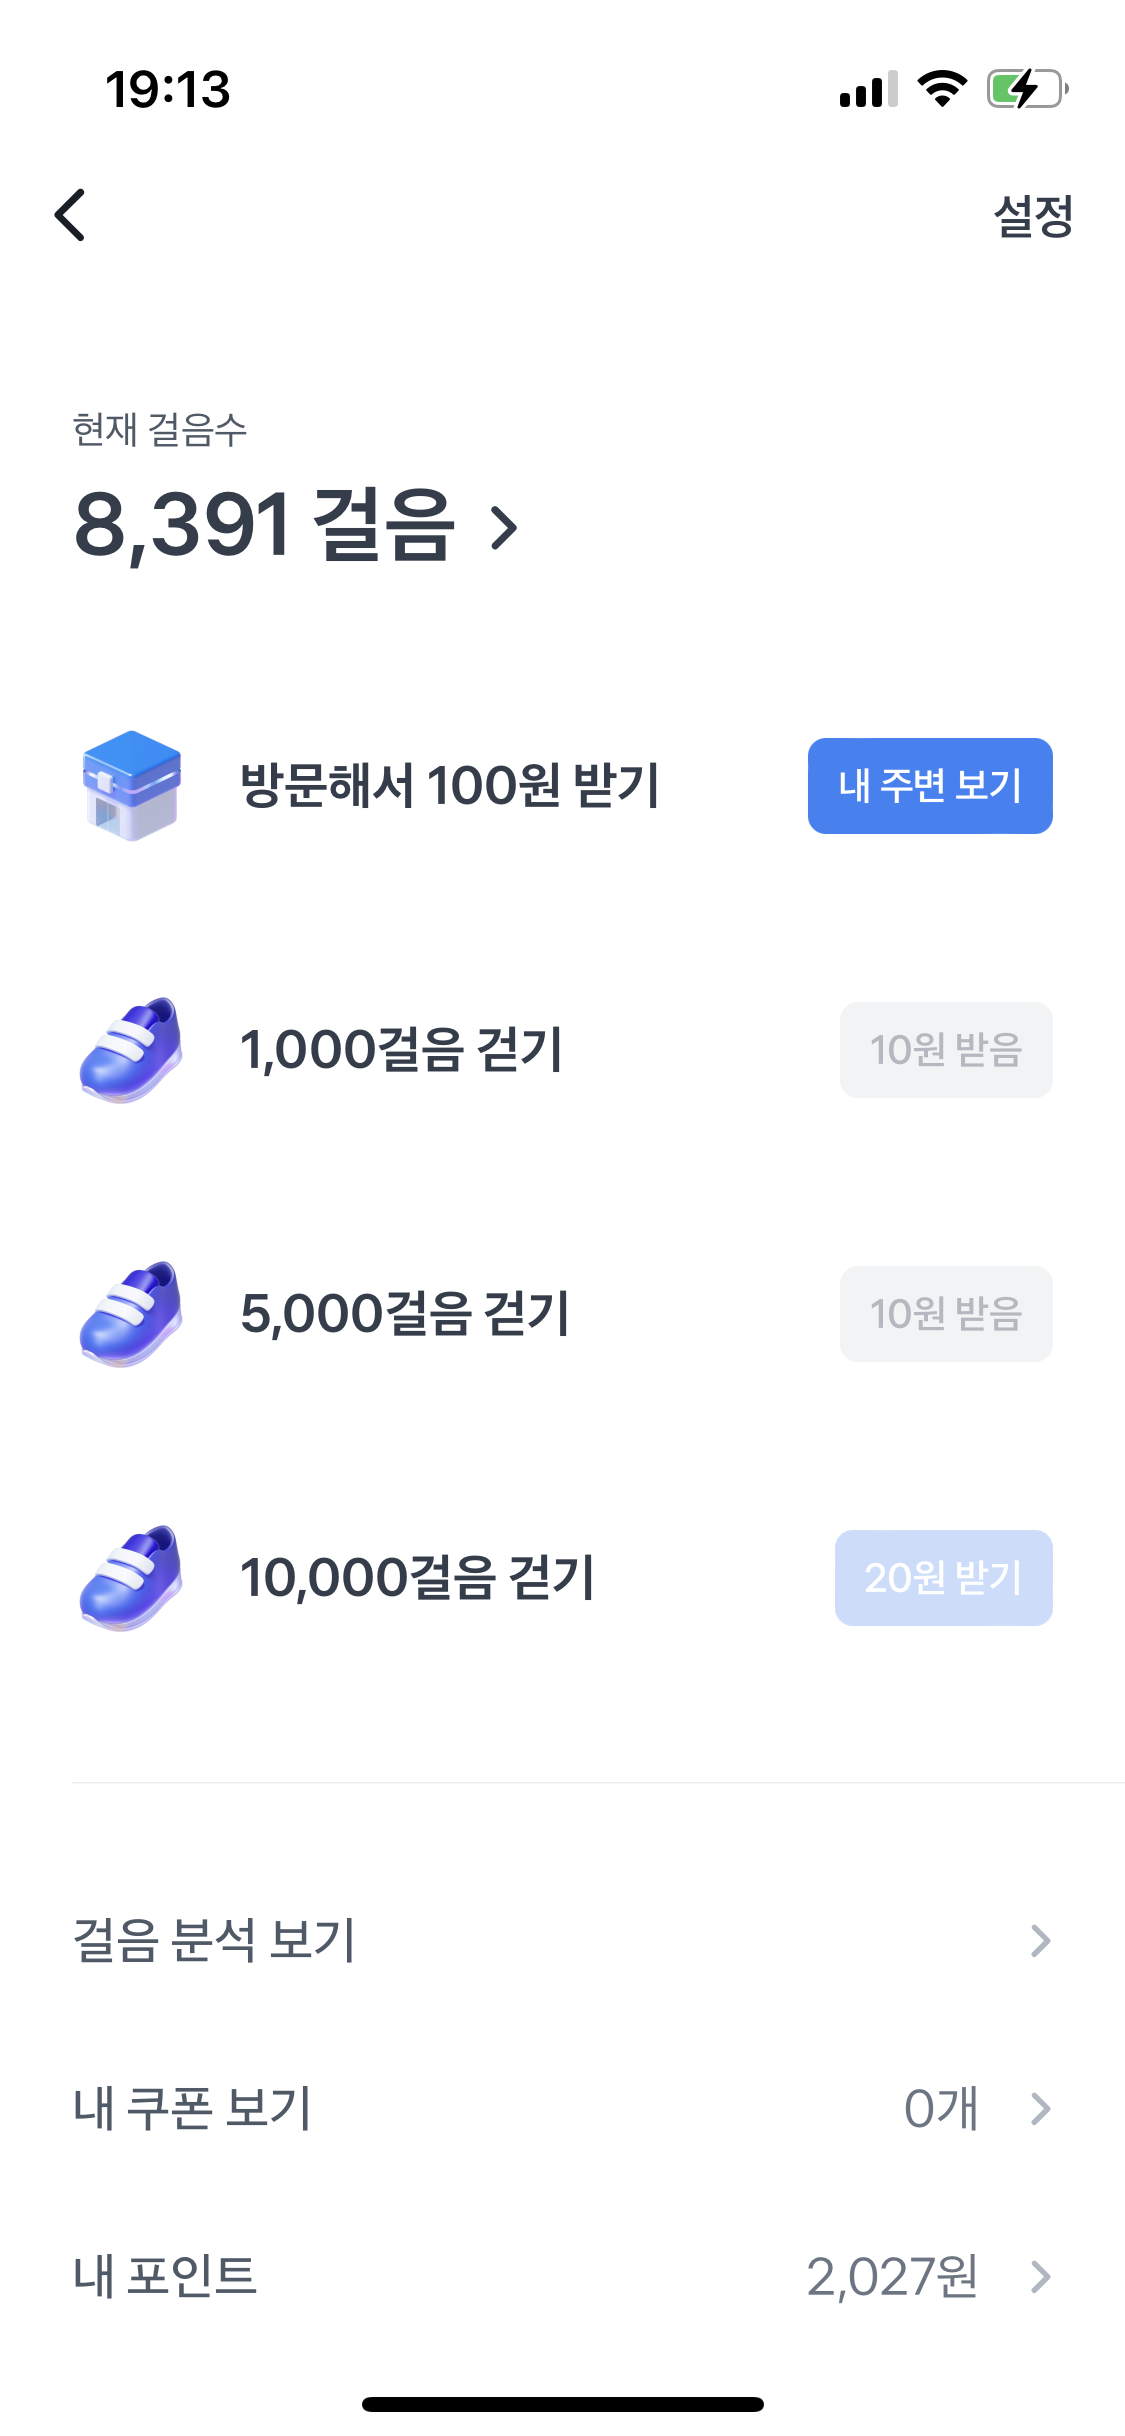Viewport: 1125px width, 2436px height.
Task: Tap the shoe icon for 10,000걸음
Action: (131, 1578)
